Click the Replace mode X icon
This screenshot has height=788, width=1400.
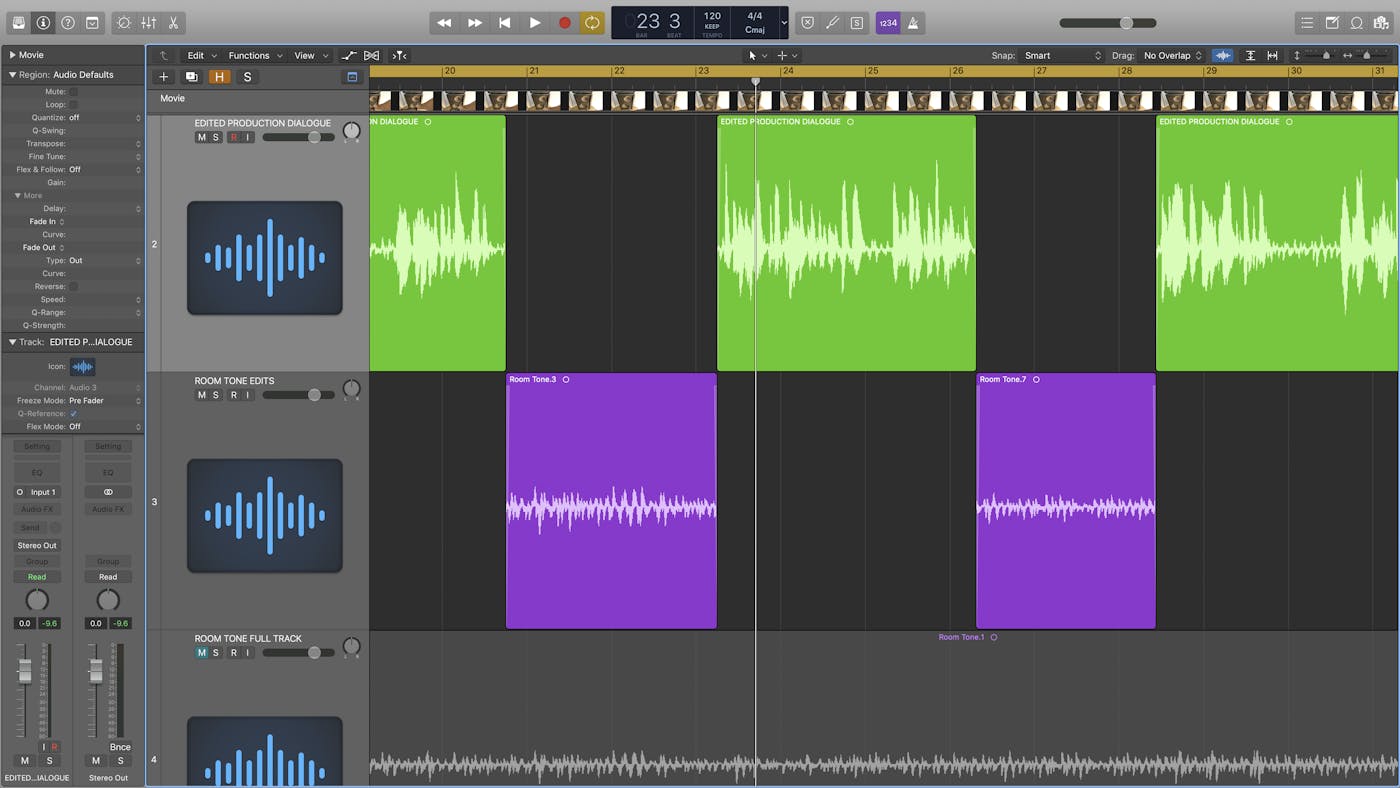808,22
